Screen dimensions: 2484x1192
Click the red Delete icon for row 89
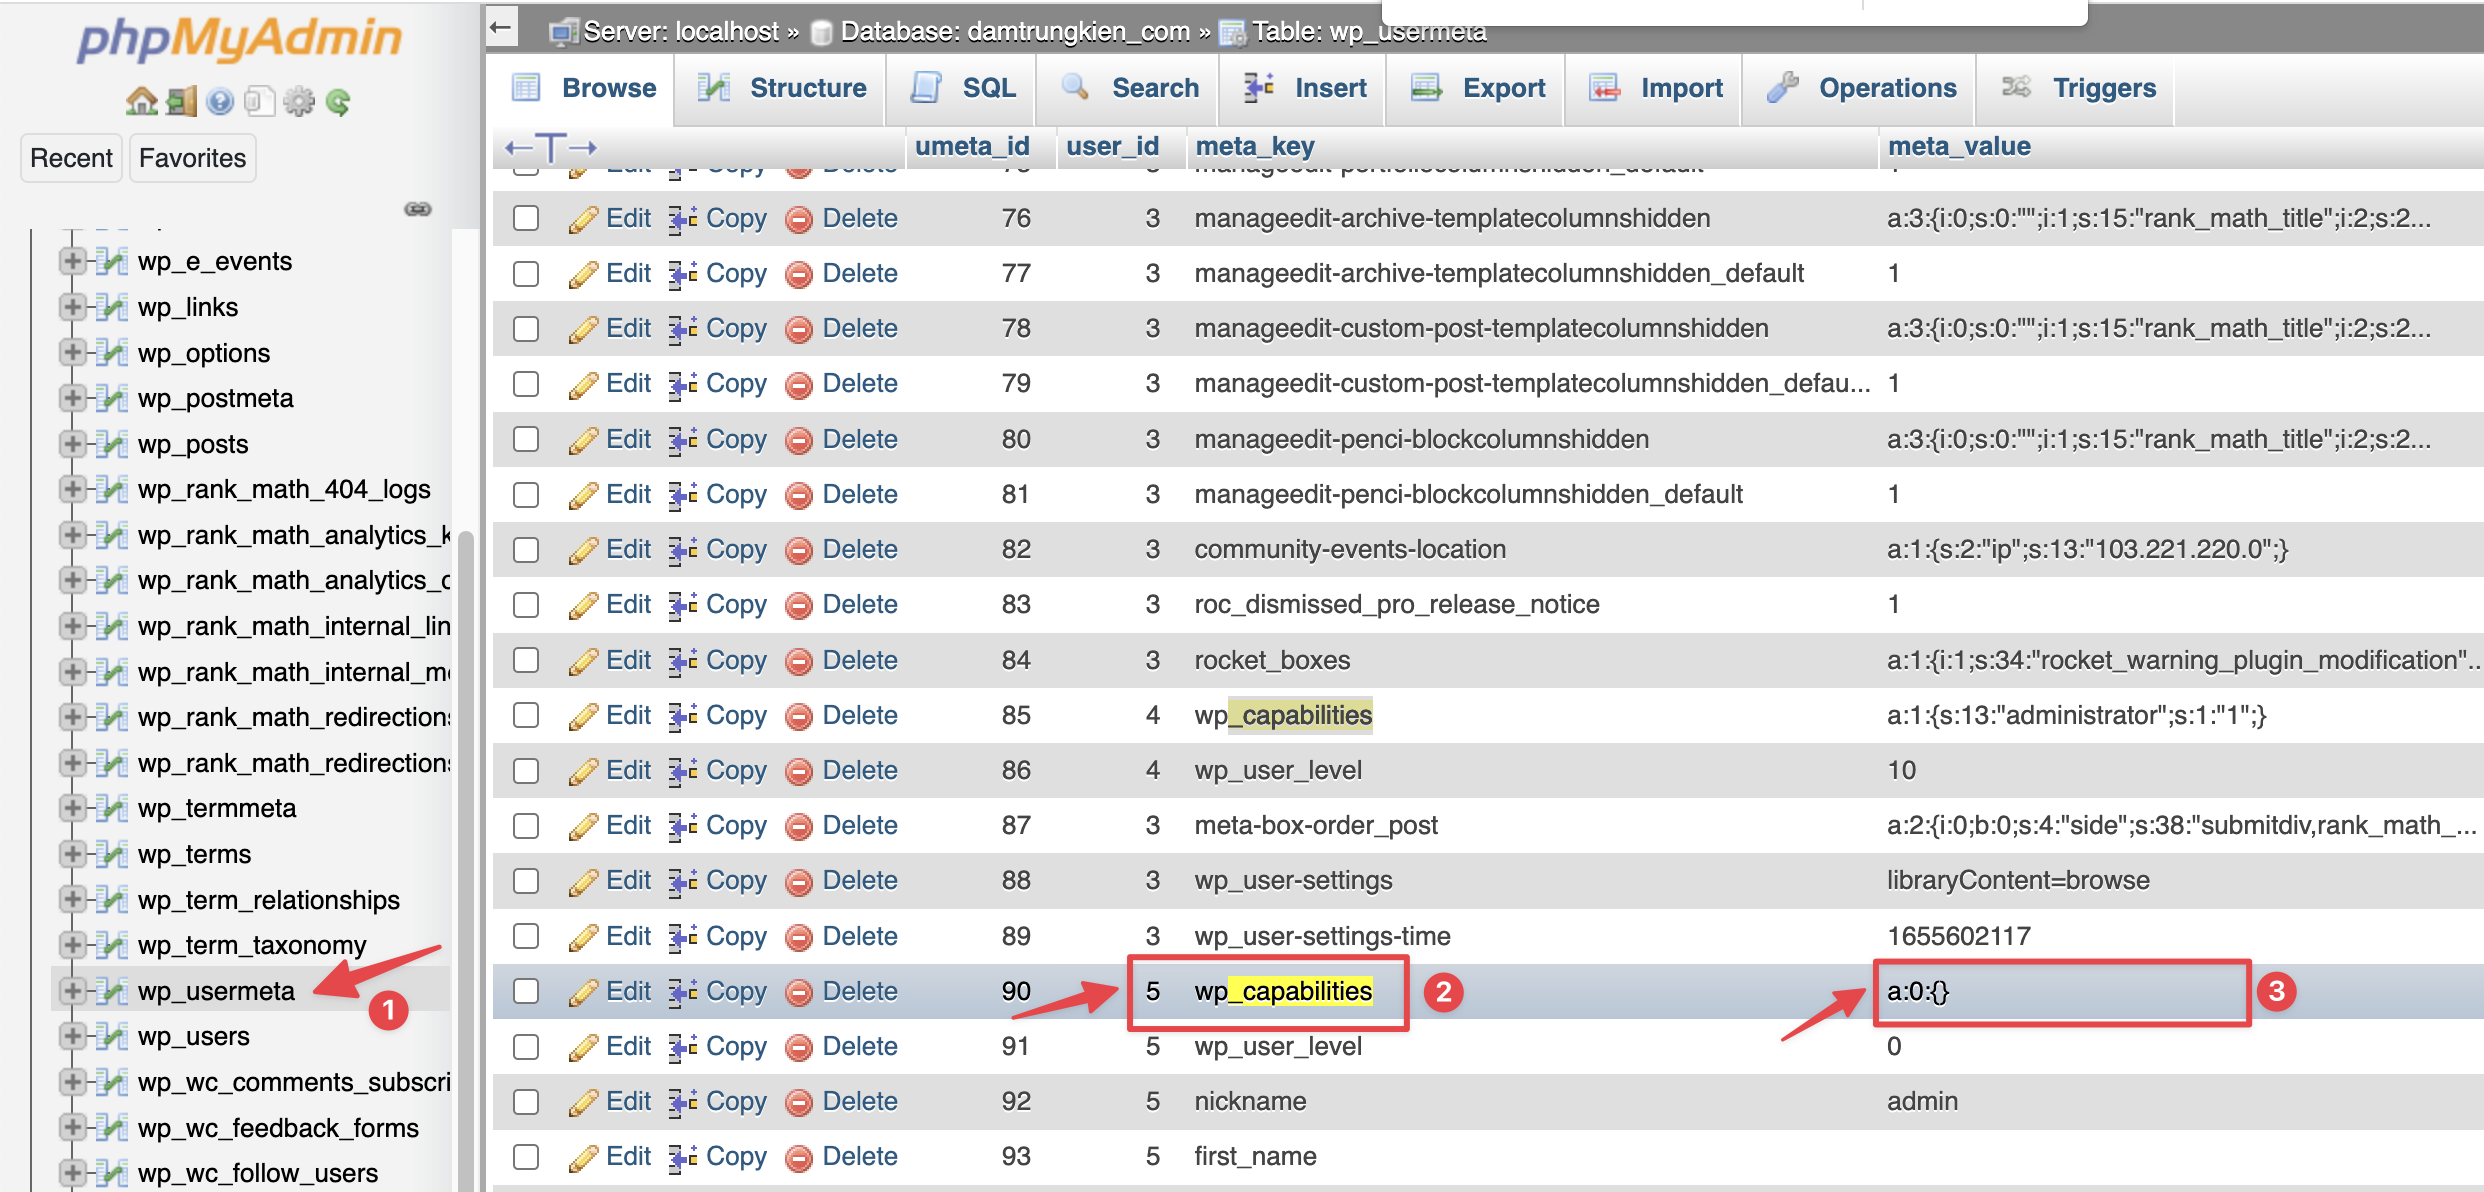tap(799, 937)
